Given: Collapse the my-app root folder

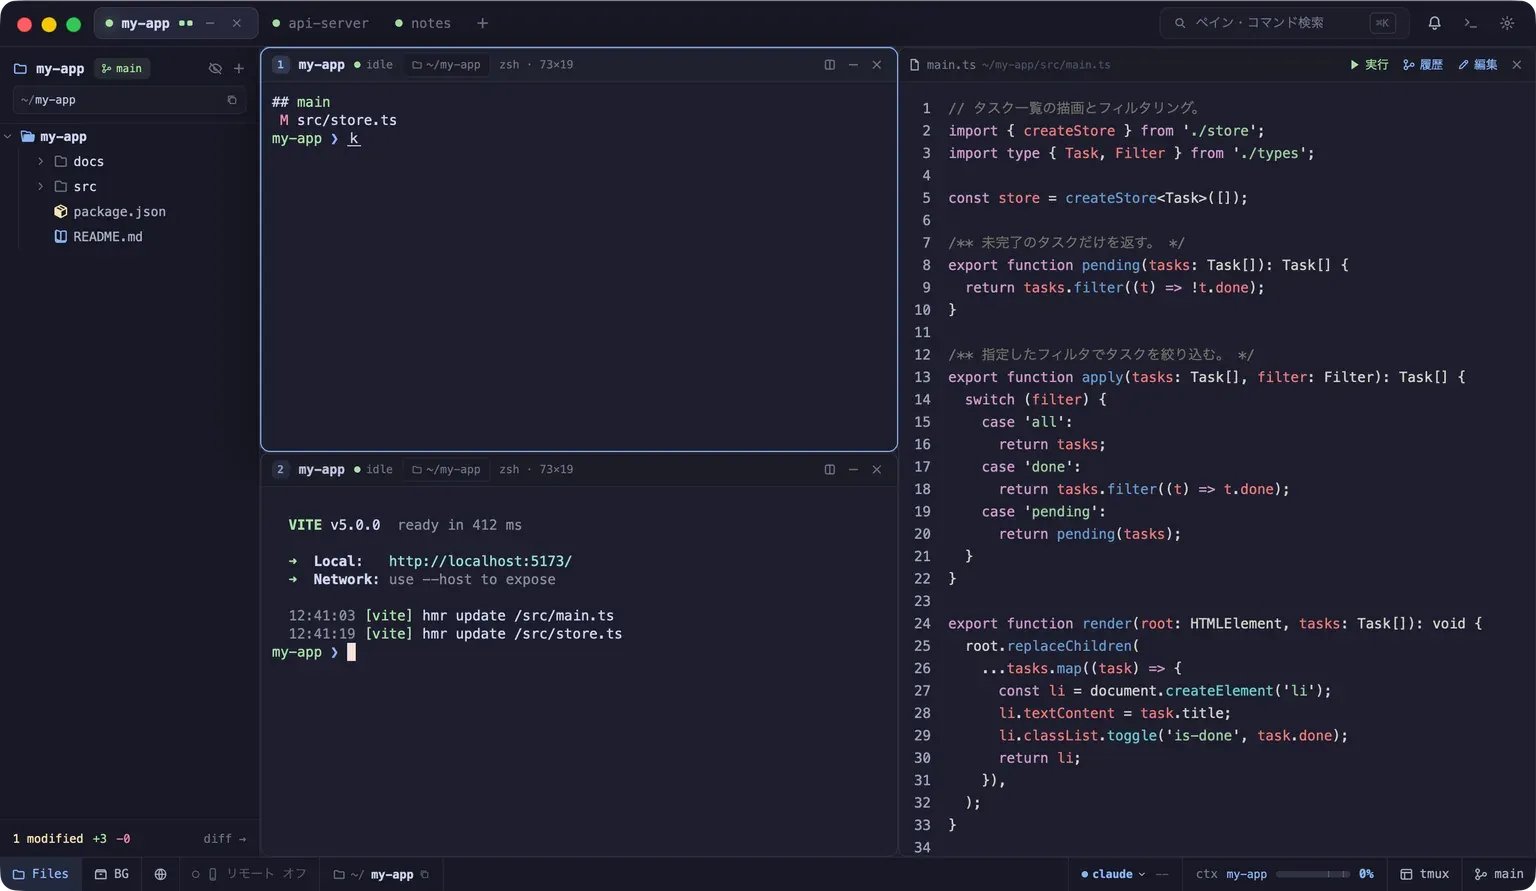Looking at the screenshot, I should (8, 136).
